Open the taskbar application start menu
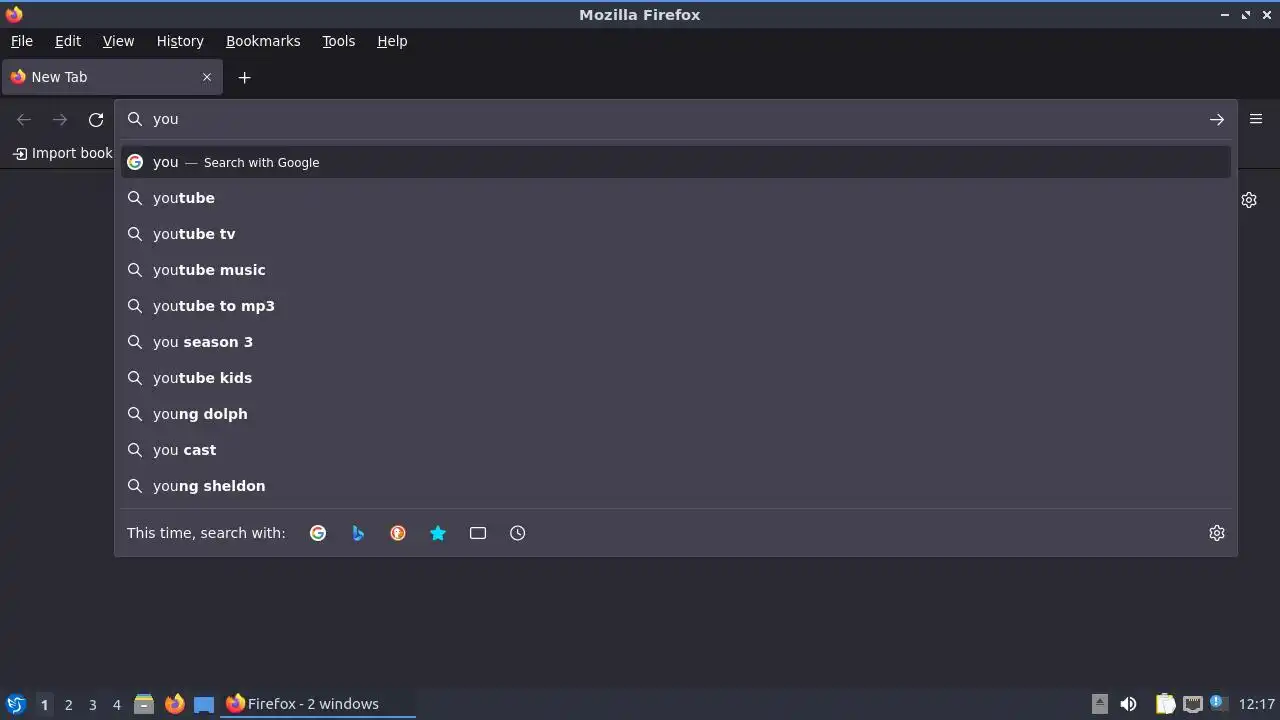Screen dimensions: 1280x720 (15, 704)
